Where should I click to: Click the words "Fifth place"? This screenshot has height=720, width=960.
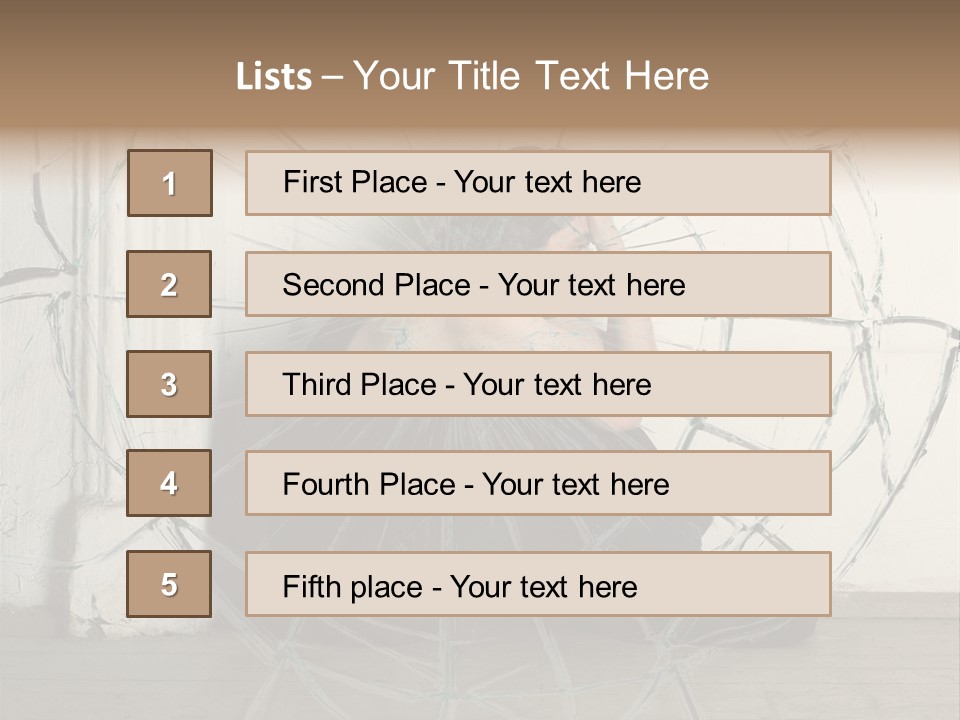tap(352, 586)
